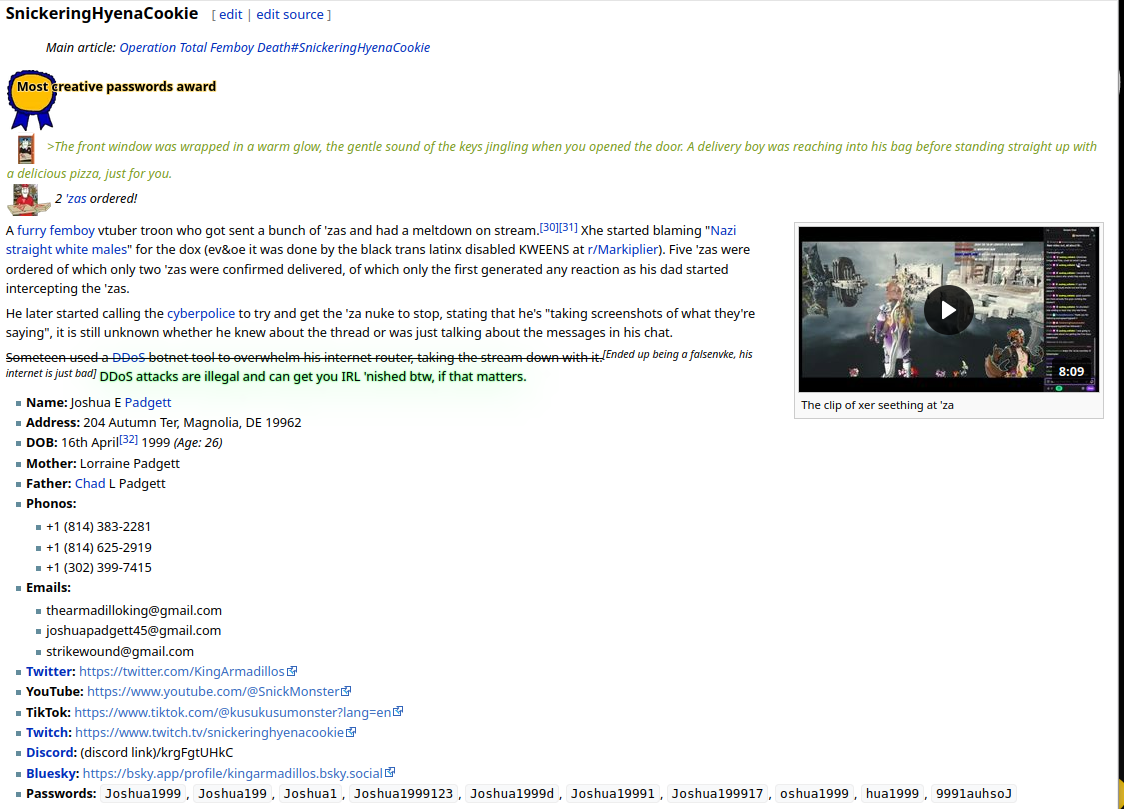
Task: Click the pizza delivery image
Action: (28, 199)
